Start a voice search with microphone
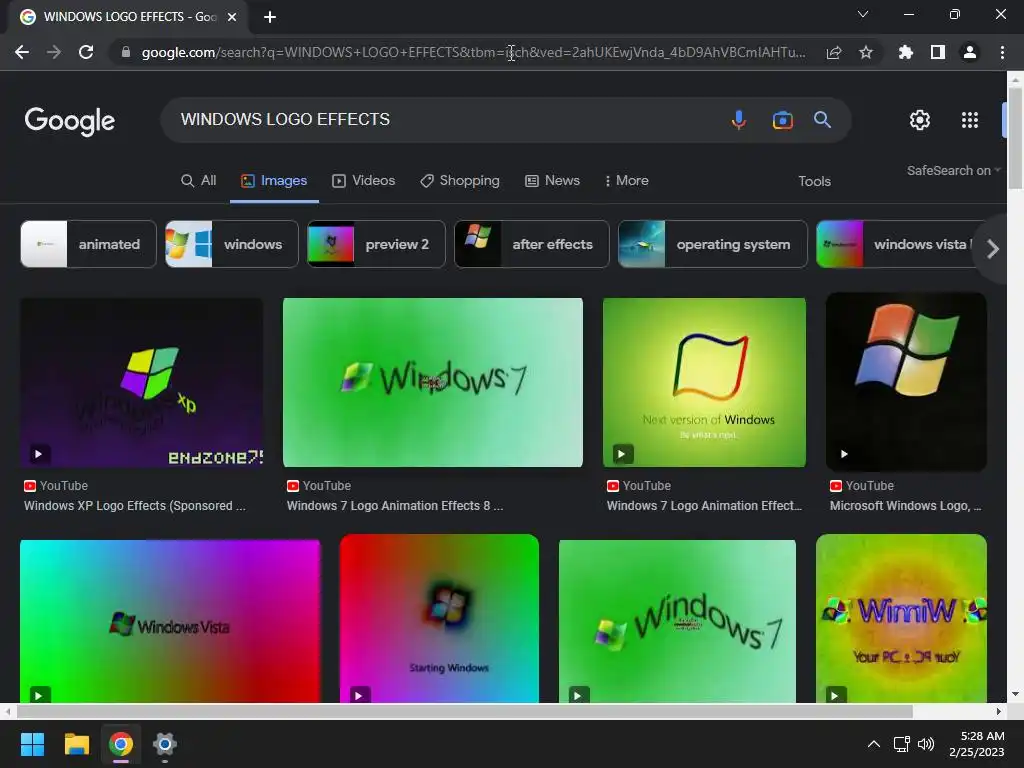 (739, 120)
